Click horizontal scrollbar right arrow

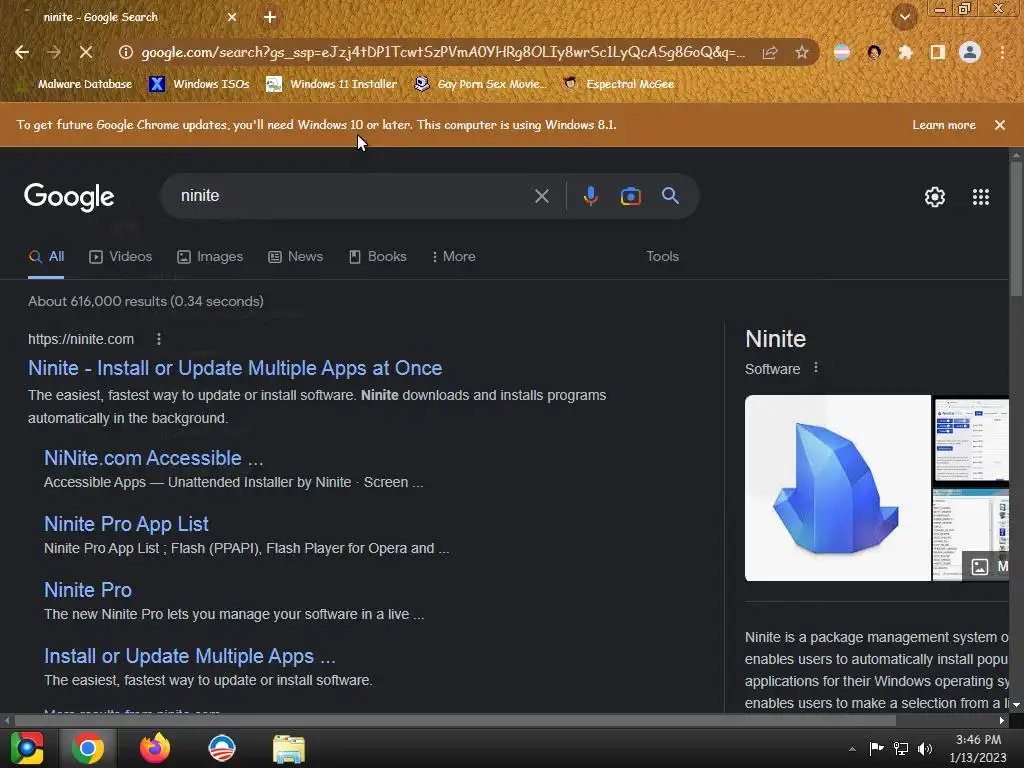(x=1002, y=720)
